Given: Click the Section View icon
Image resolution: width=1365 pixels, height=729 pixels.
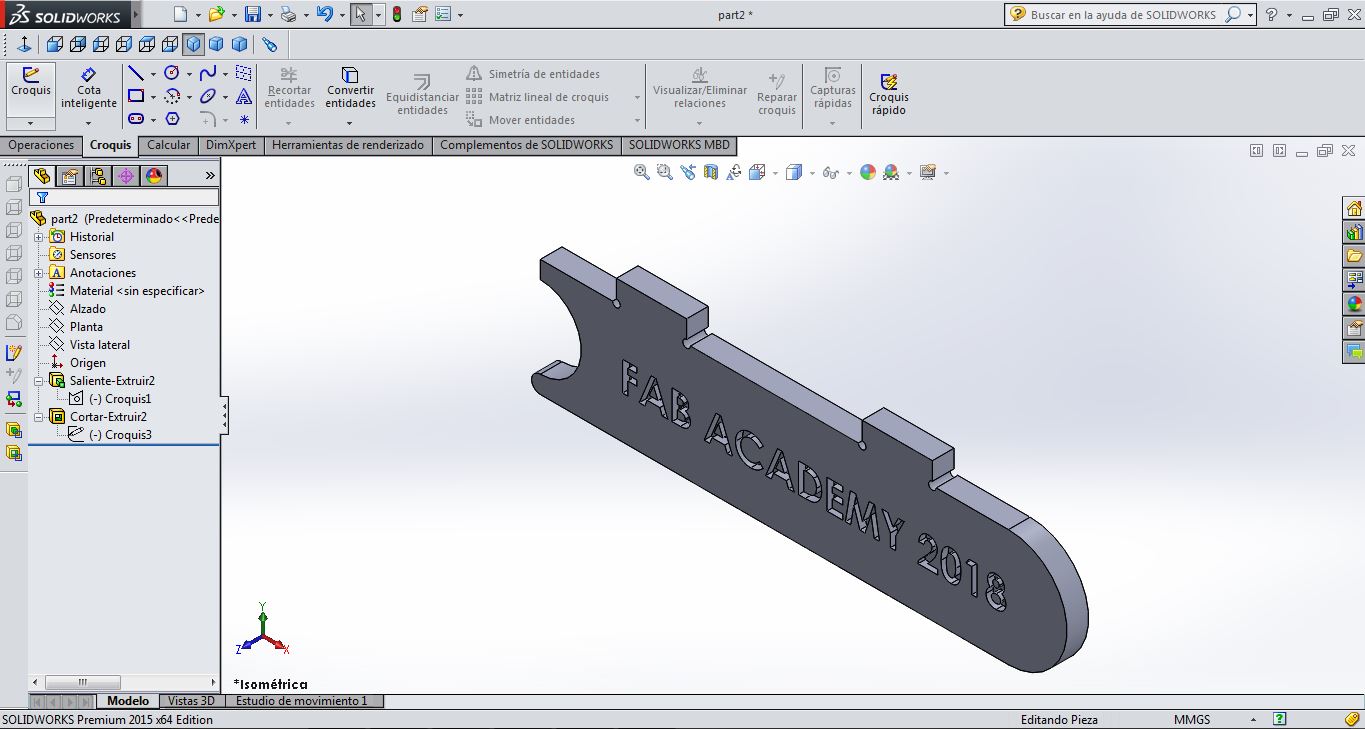Looking at the screenshot, I should click(x=711, y=172).
